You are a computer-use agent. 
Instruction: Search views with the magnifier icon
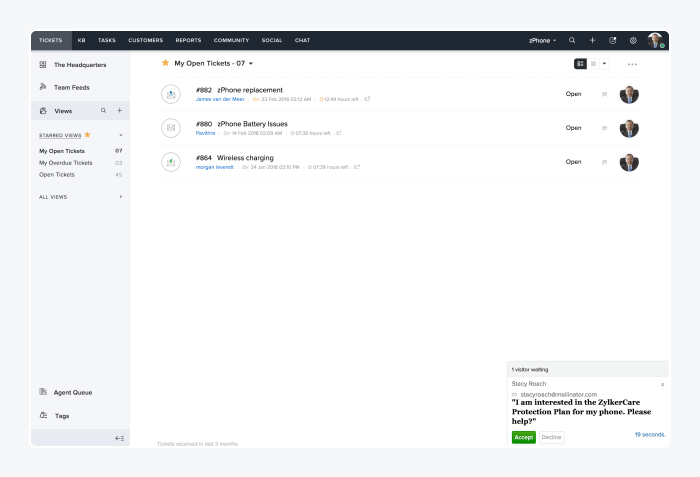point(103,110)
